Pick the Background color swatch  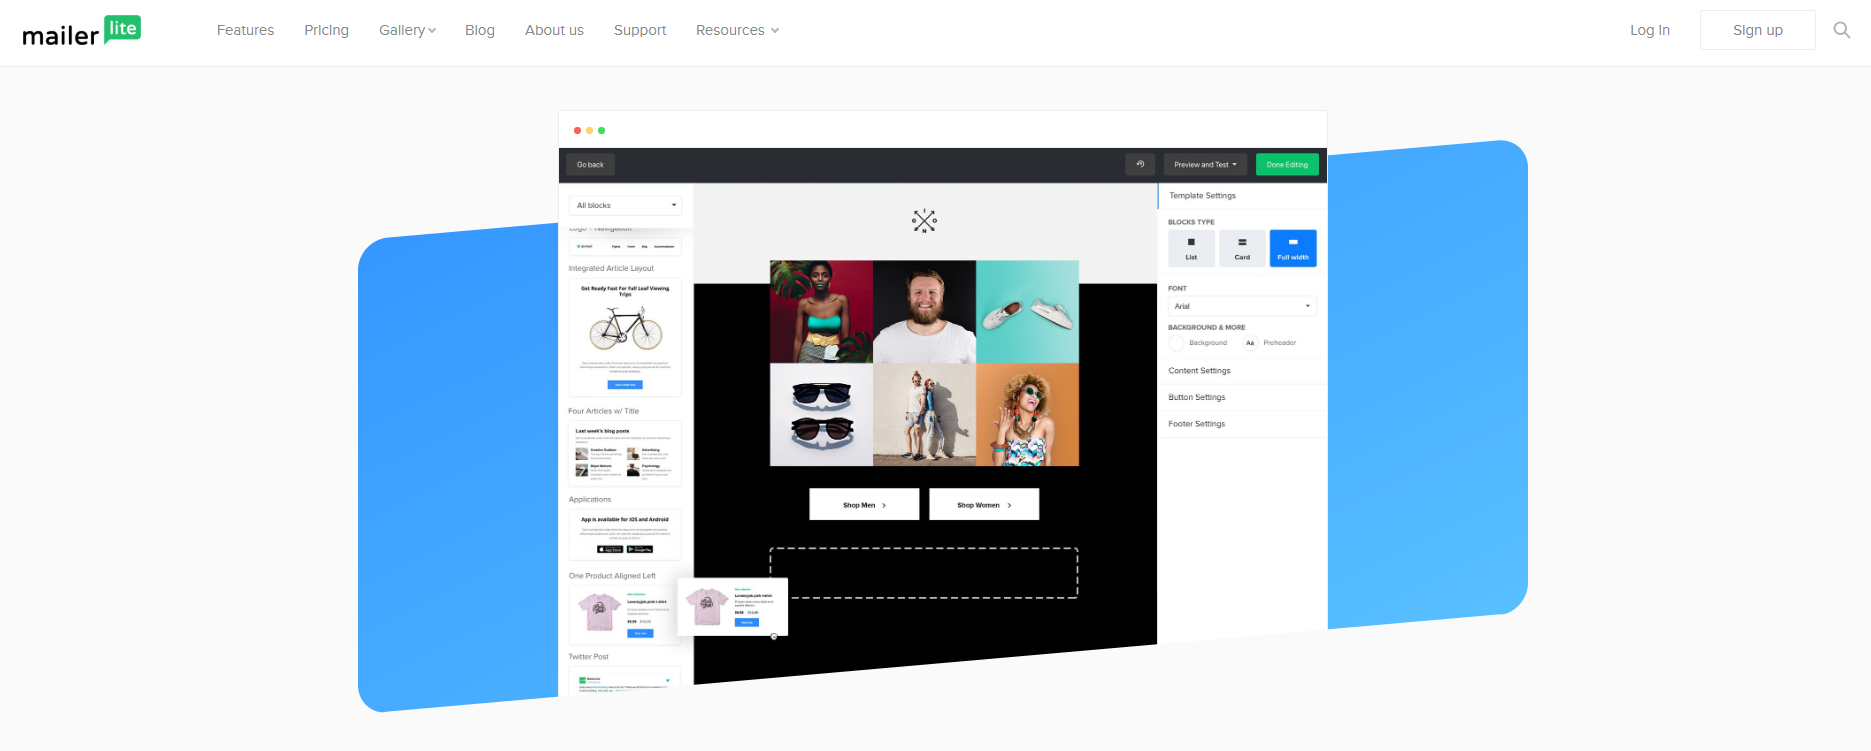pyautogui.click(x=1177, y=343)
